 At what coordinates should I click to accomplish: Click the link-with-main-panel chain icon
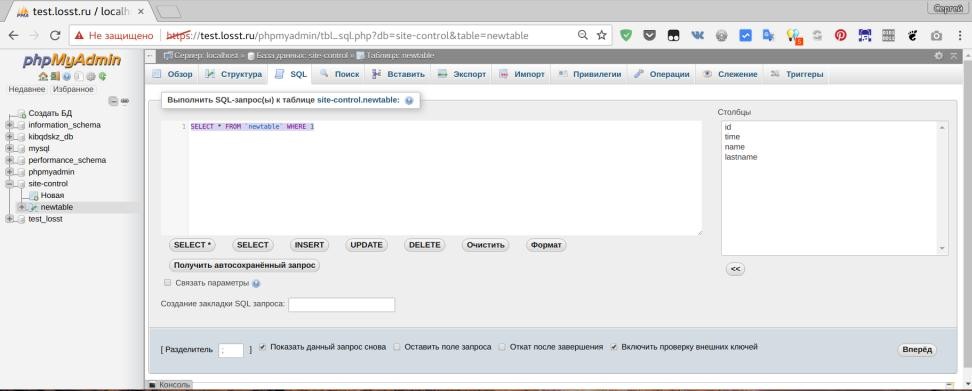click(125, 101)
